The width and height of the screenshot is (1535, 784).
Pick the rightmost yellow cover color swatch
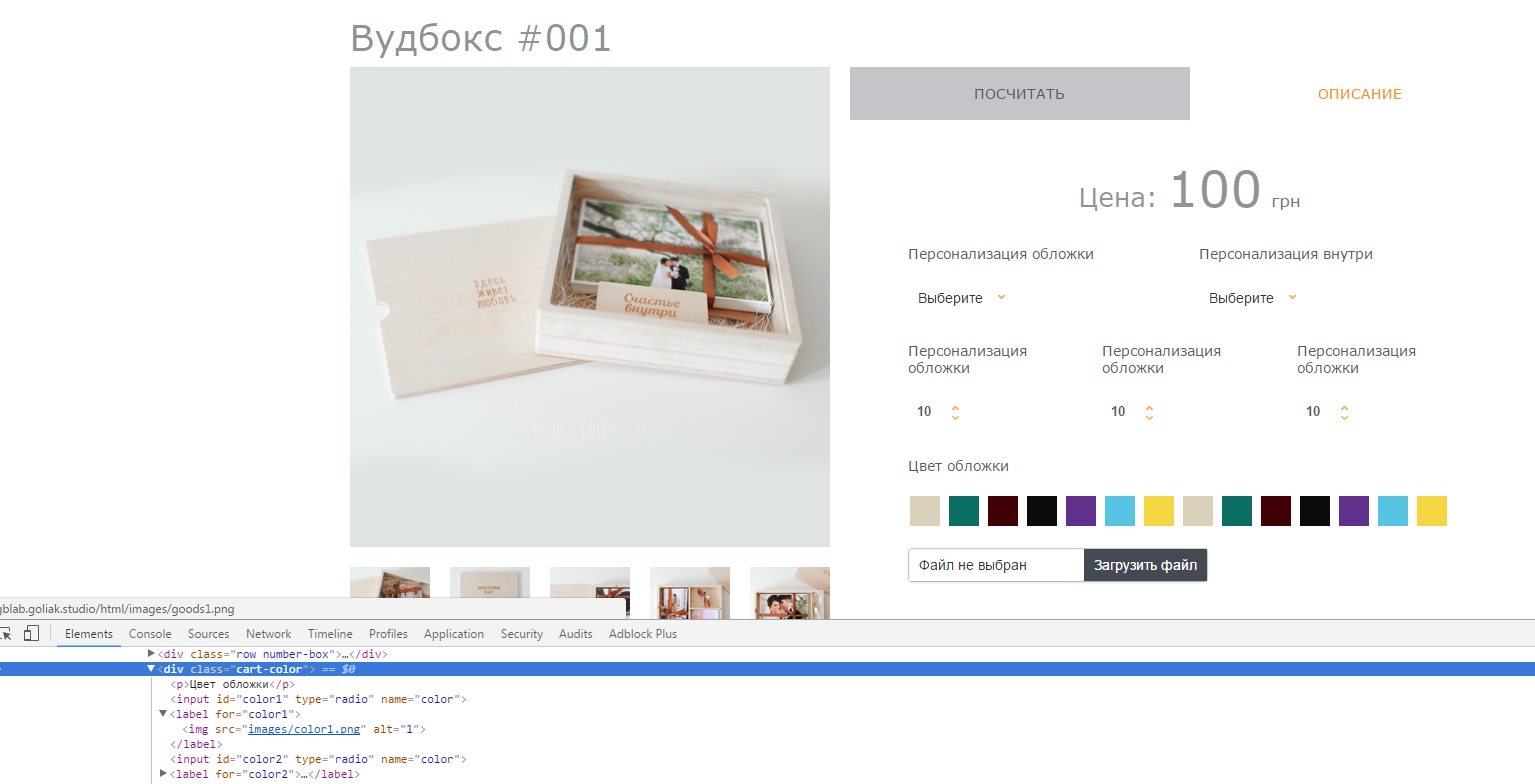coord(1431,511)
